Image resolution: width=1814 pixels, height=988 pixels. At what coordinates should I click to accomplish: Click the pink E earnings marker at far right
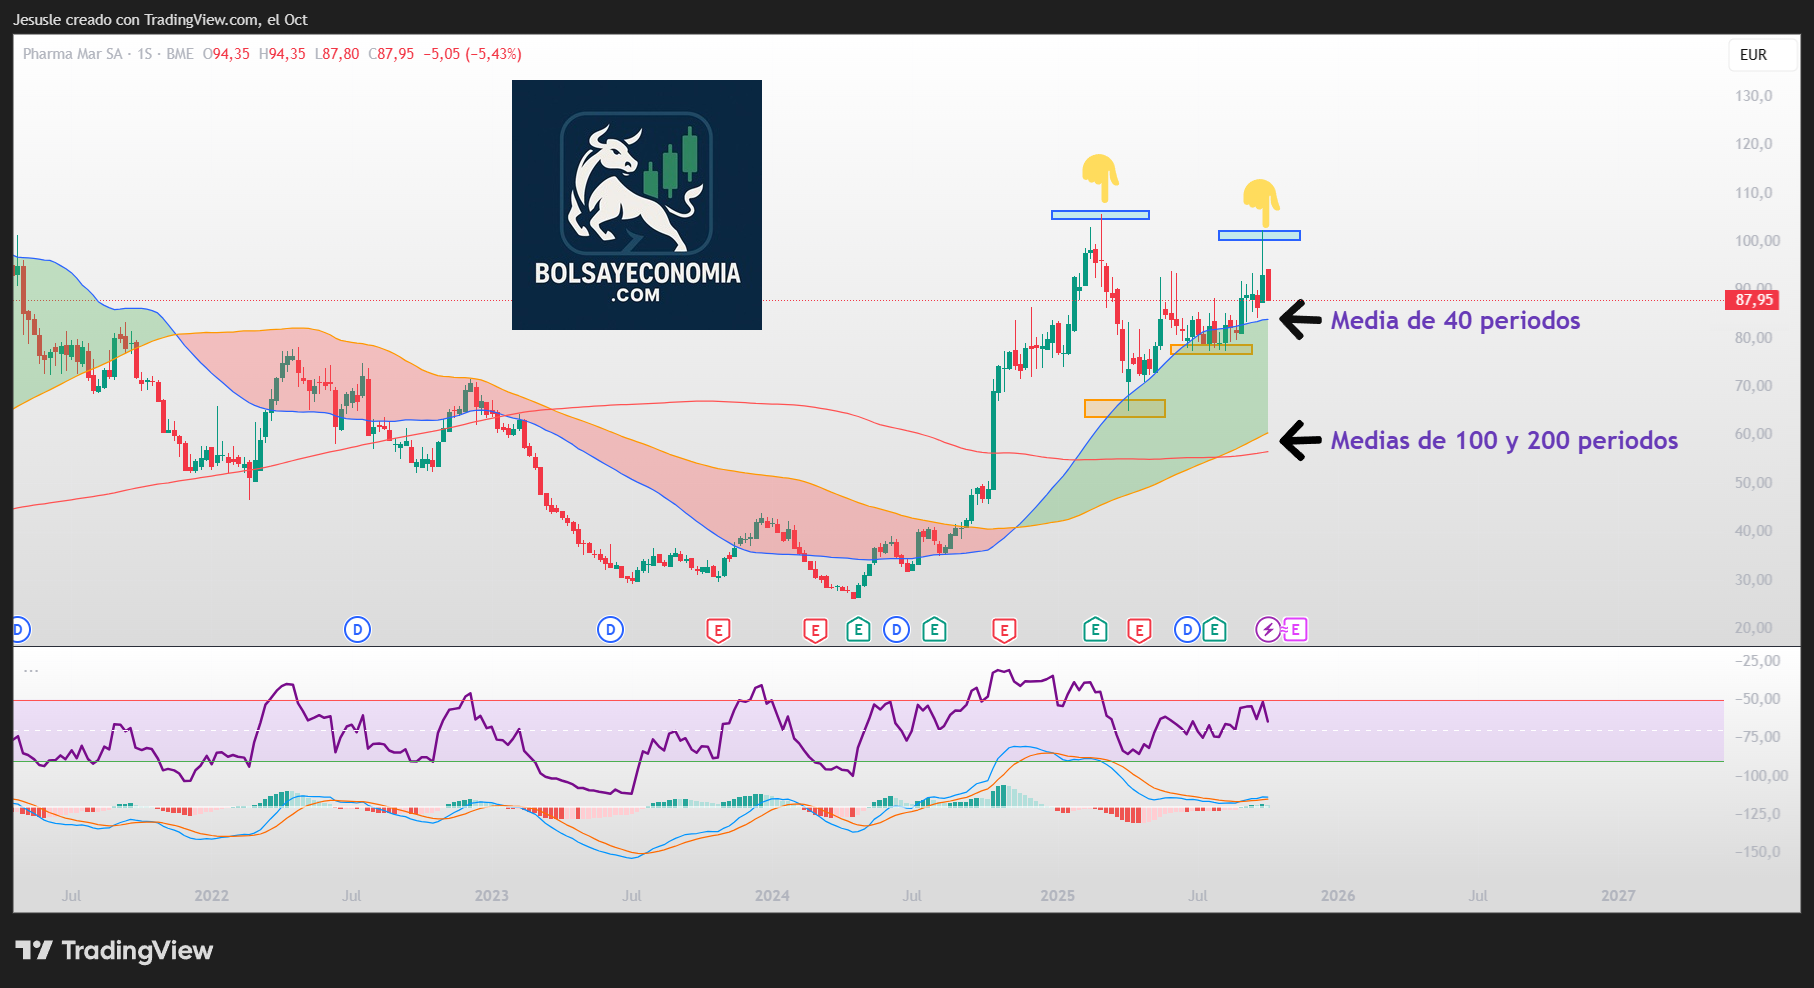click(1295, 629)
